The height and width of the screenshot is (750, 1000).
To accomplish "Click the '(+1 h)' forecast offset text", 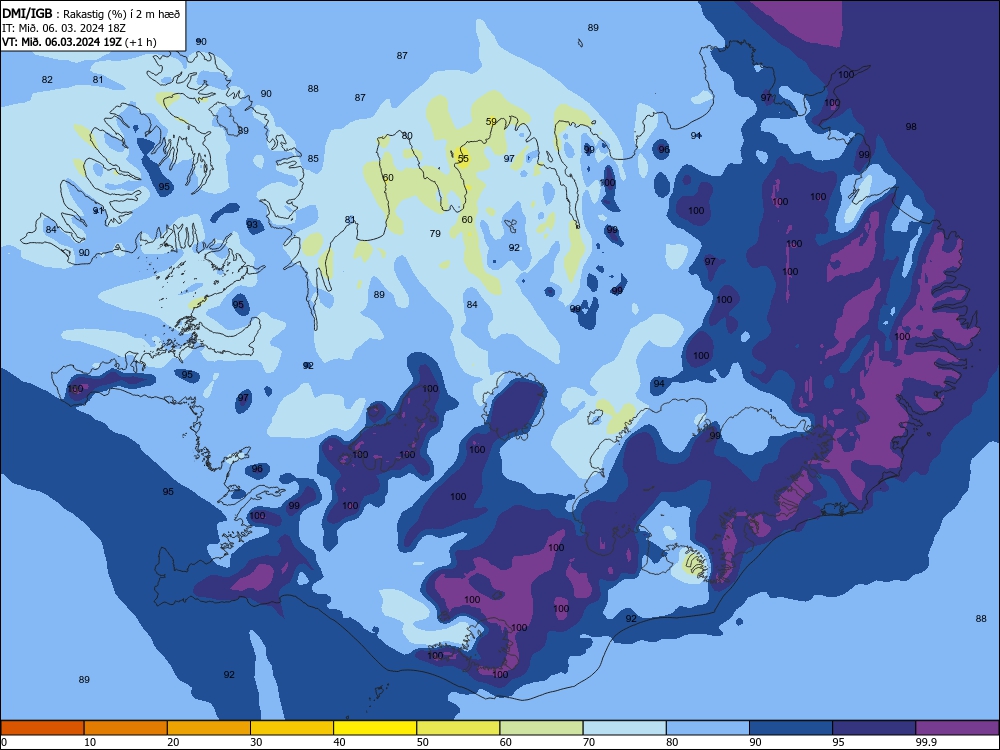I will (x=140, y=42).
